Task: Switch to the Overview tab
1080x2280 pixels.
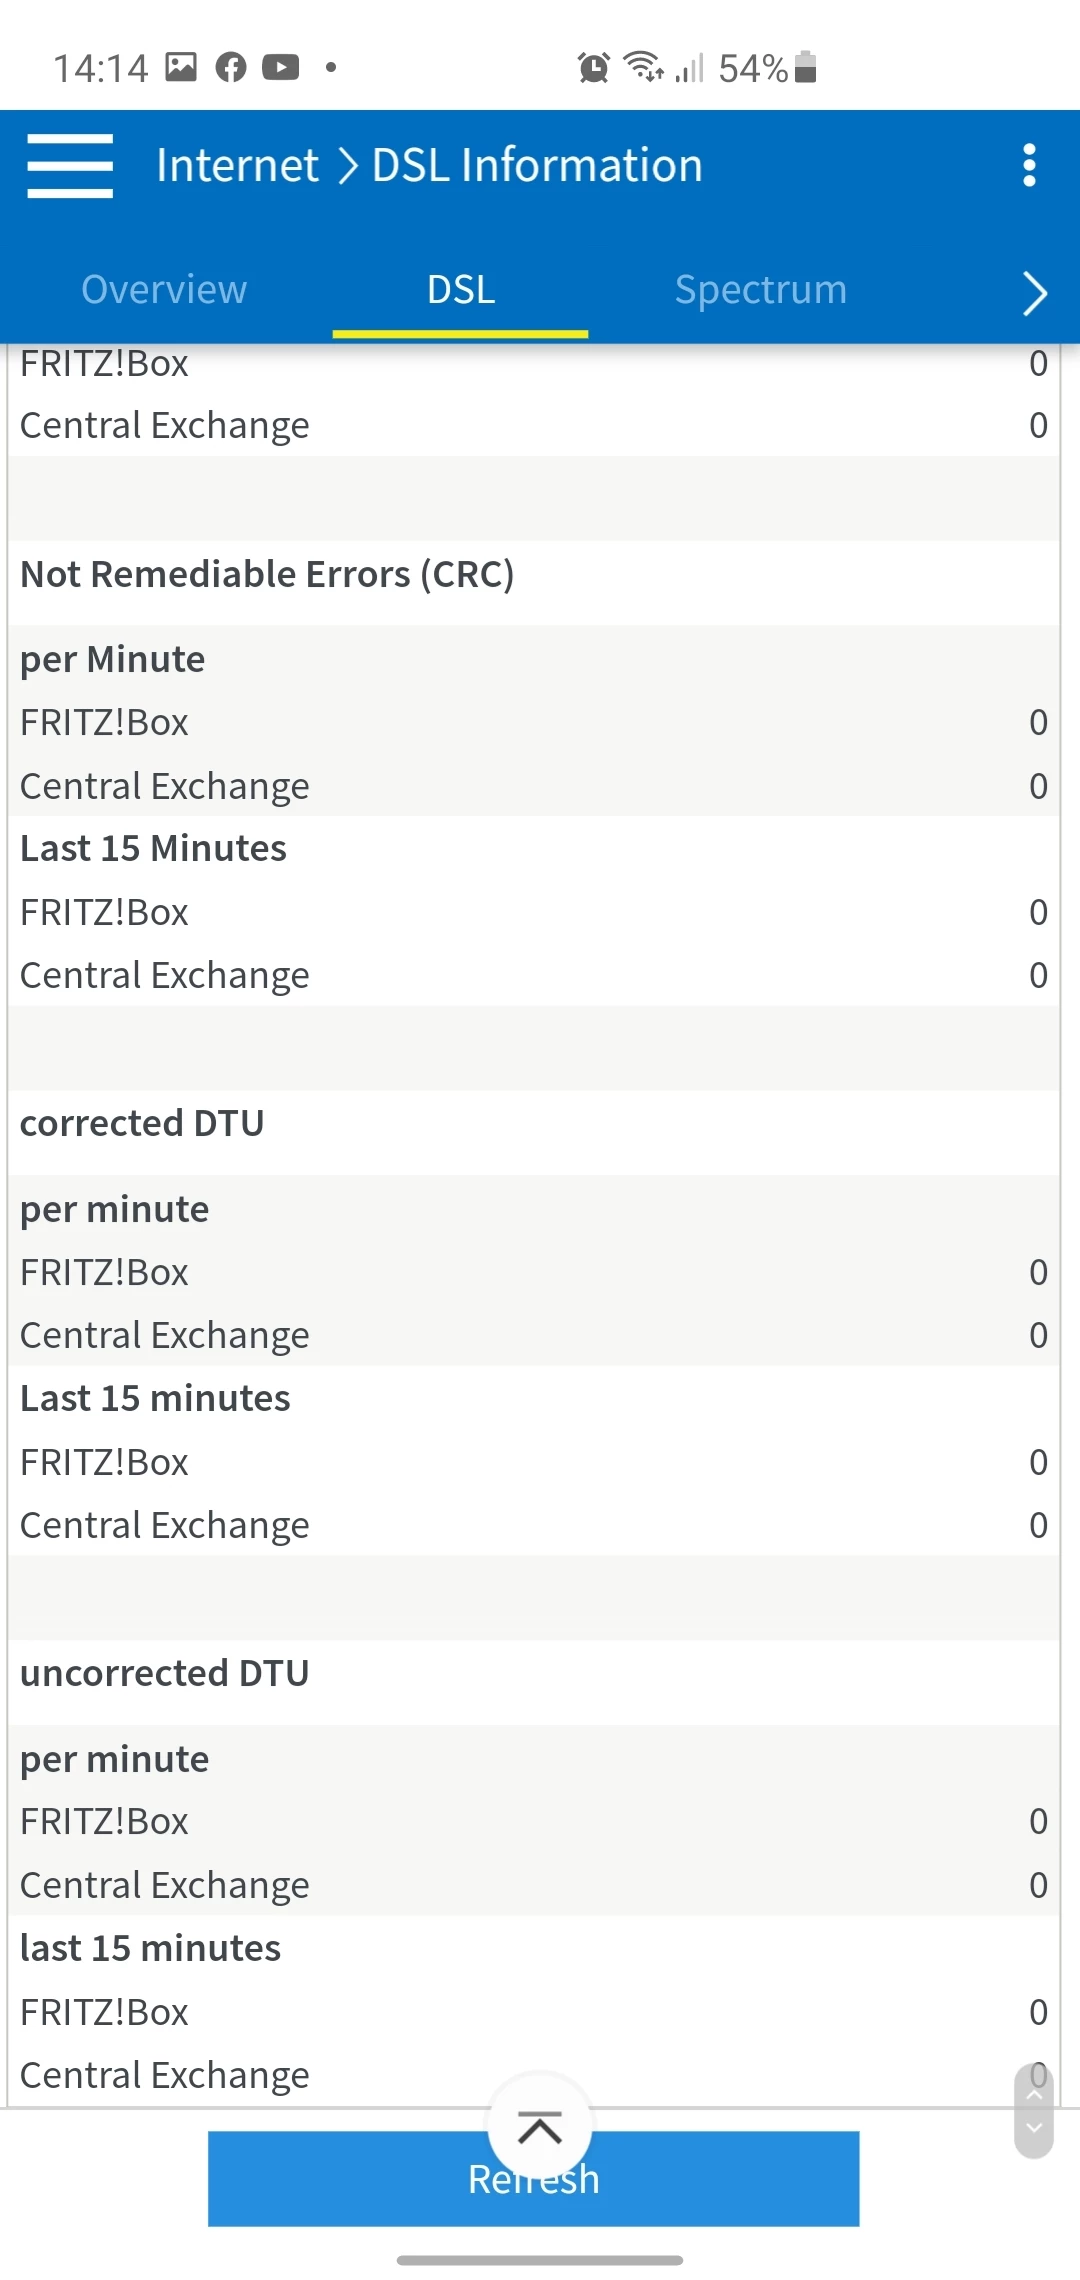Action: click(x=164, y=290)
